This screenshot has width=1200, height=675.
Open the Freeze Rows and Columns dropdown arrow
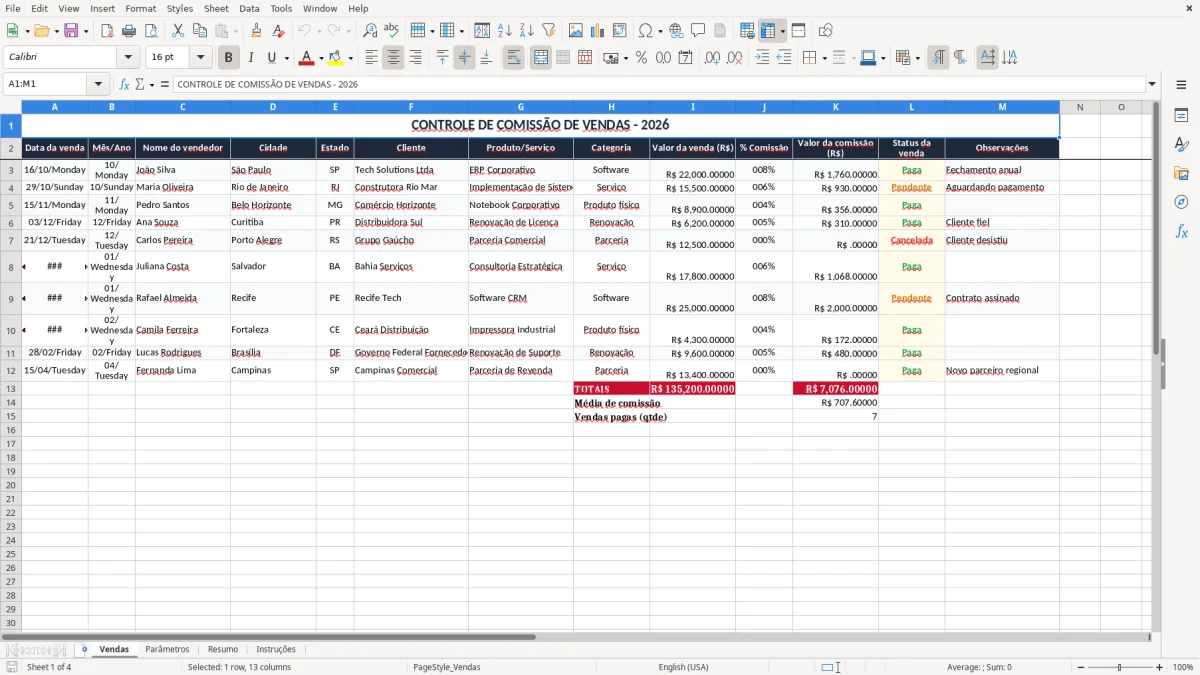pyautogui.click(x=783, y=31)
